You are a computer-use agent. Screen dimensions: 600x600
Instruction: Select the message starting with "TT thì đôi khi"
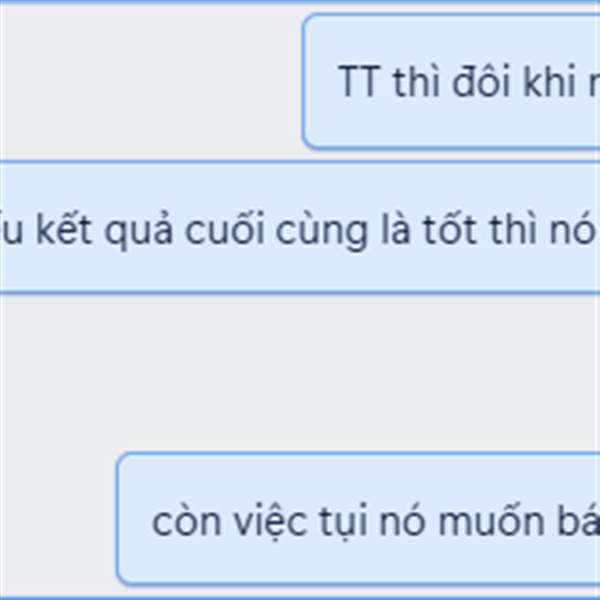pos(451,81)
